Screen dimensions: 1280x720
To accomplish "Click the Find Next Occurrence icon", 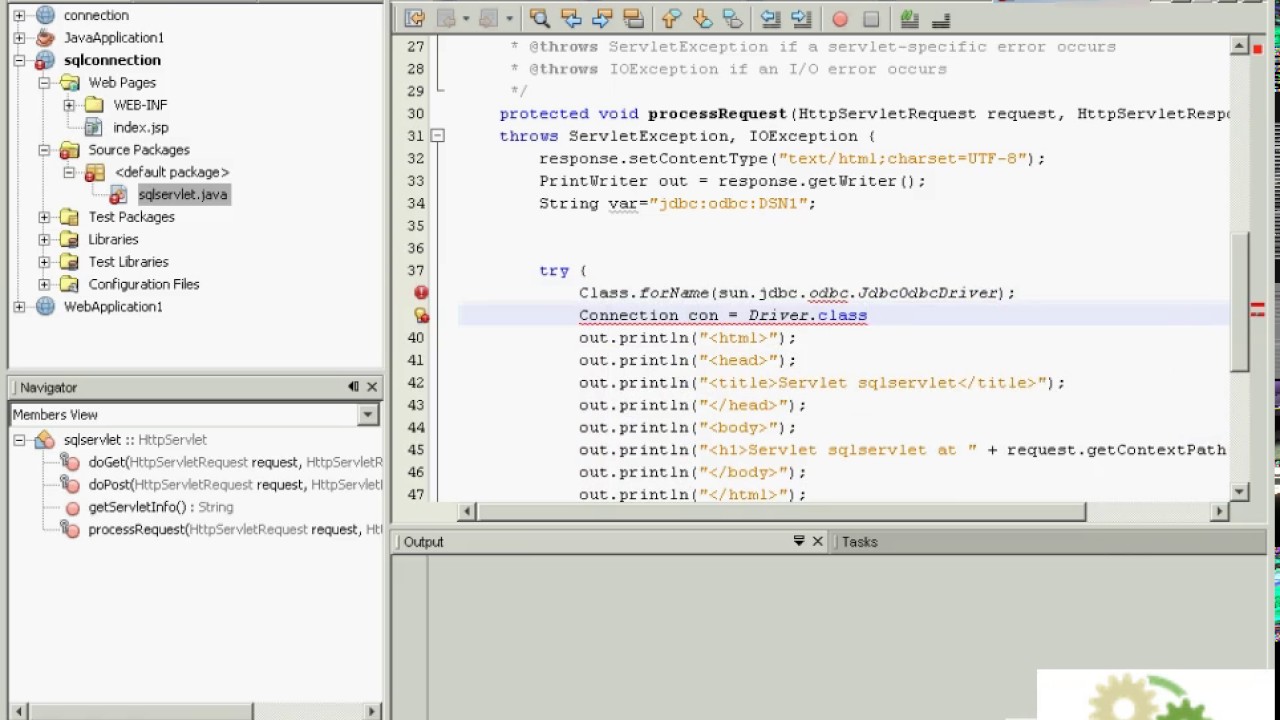I will 602,19.
